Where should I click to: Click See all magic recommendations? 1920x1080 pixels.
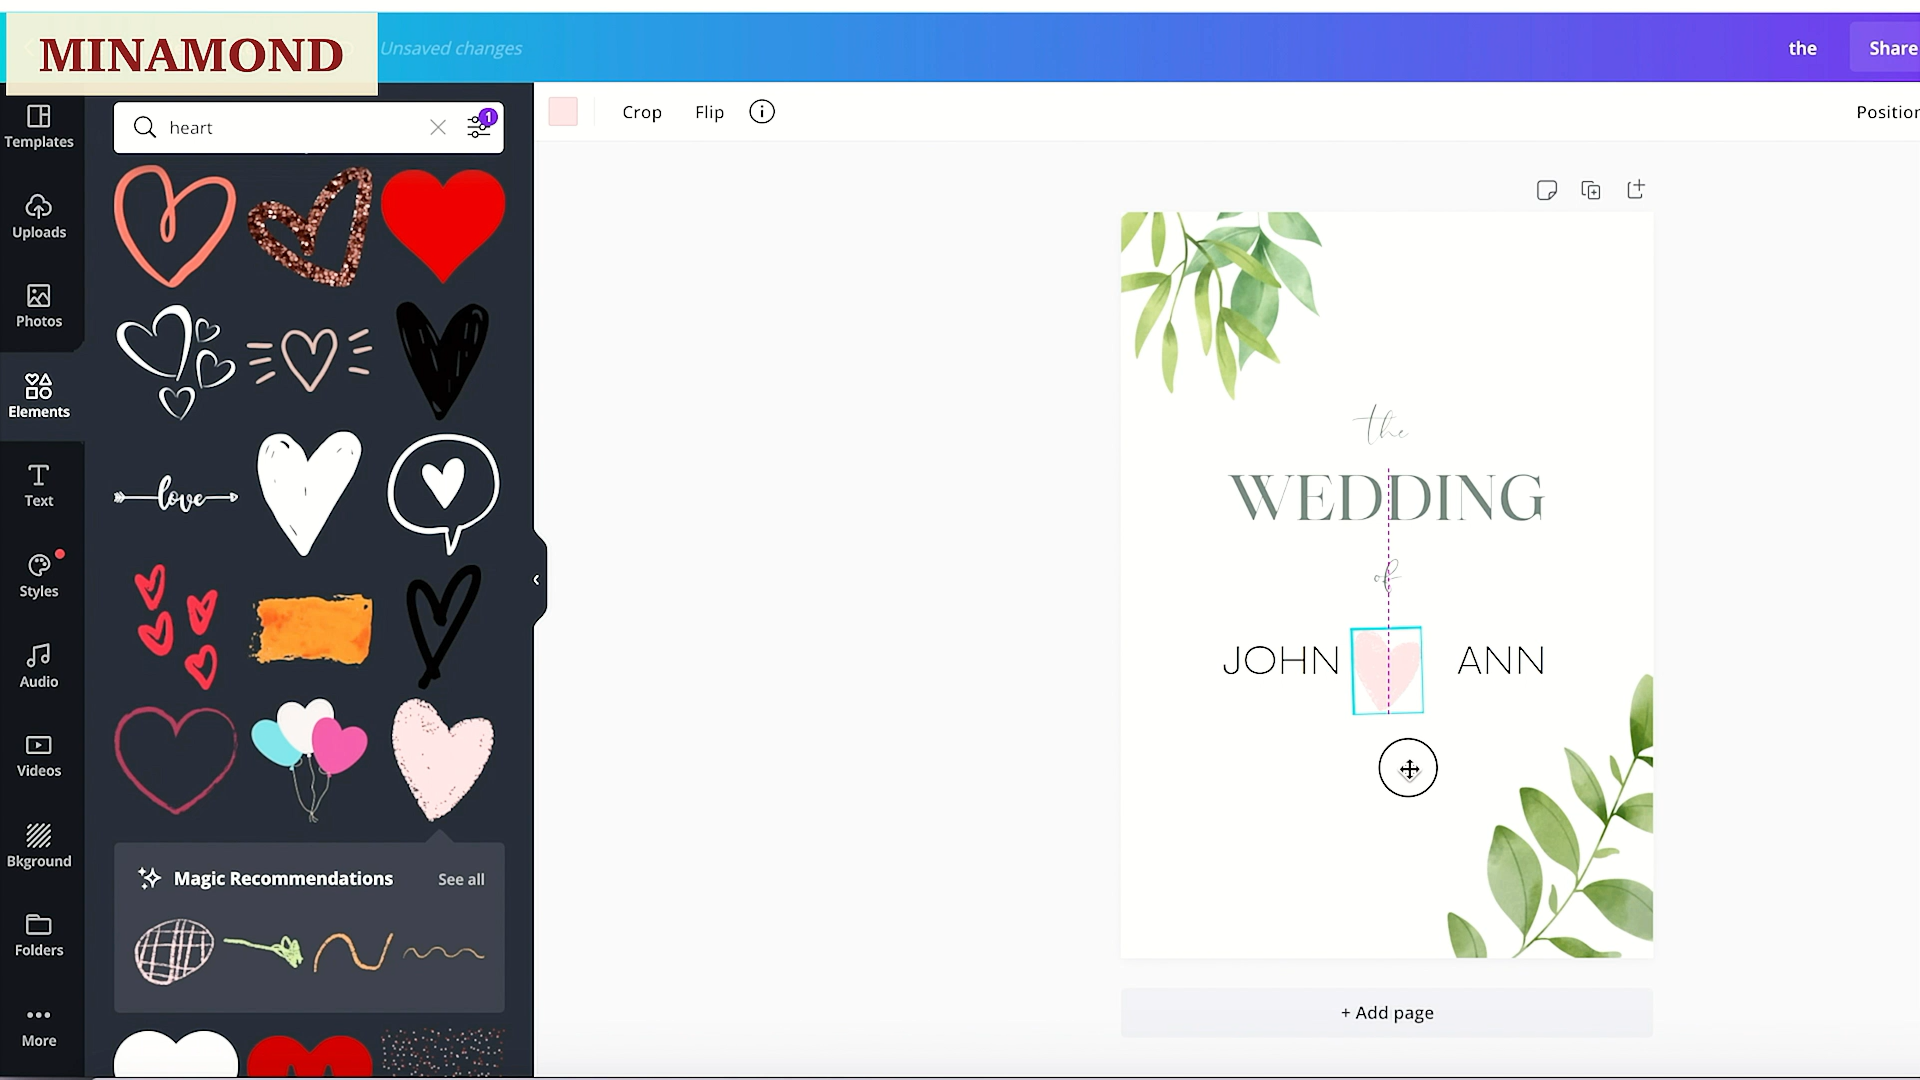[461, 879]
